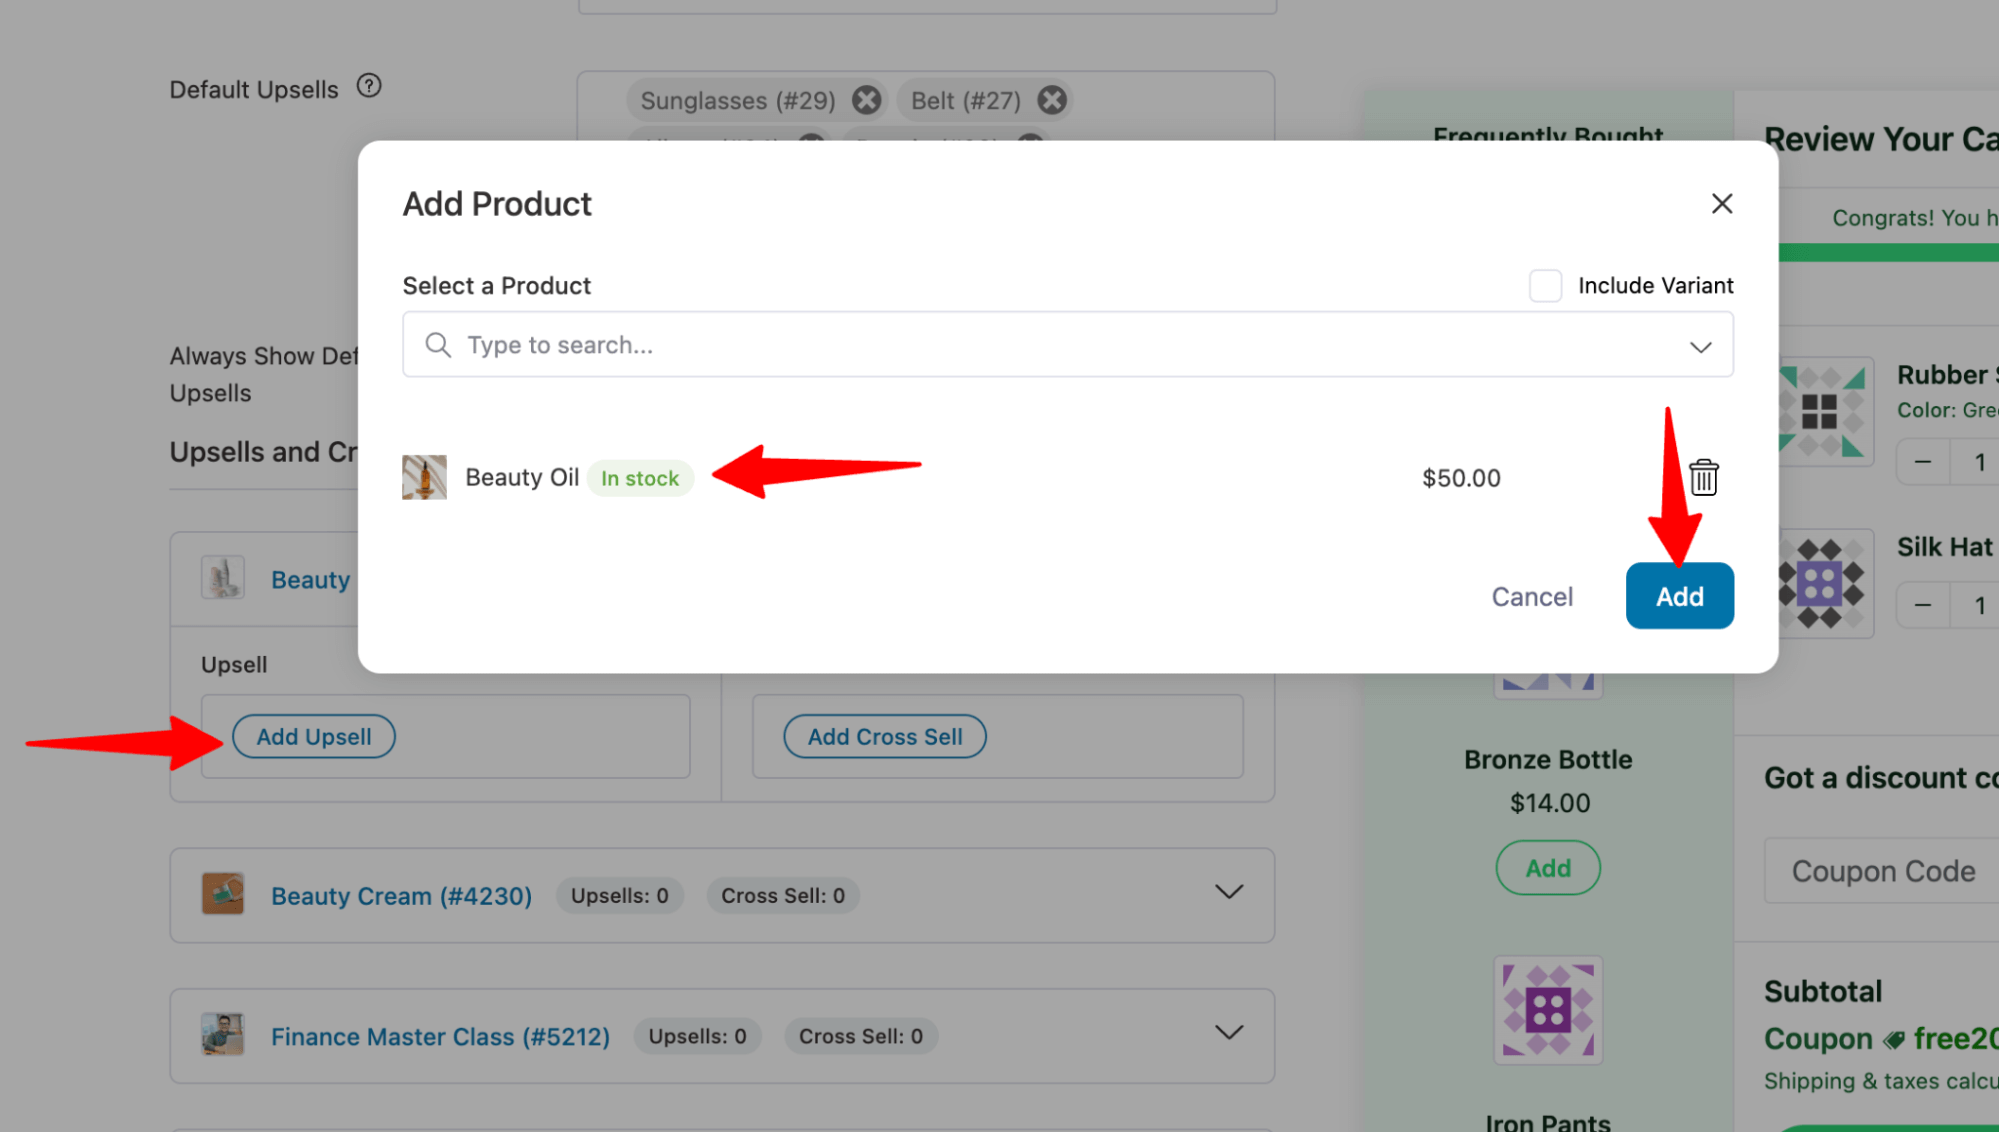Click Add button for Bronze Bottle
Screen dimensions: 1999x1133
(1547, 868)
